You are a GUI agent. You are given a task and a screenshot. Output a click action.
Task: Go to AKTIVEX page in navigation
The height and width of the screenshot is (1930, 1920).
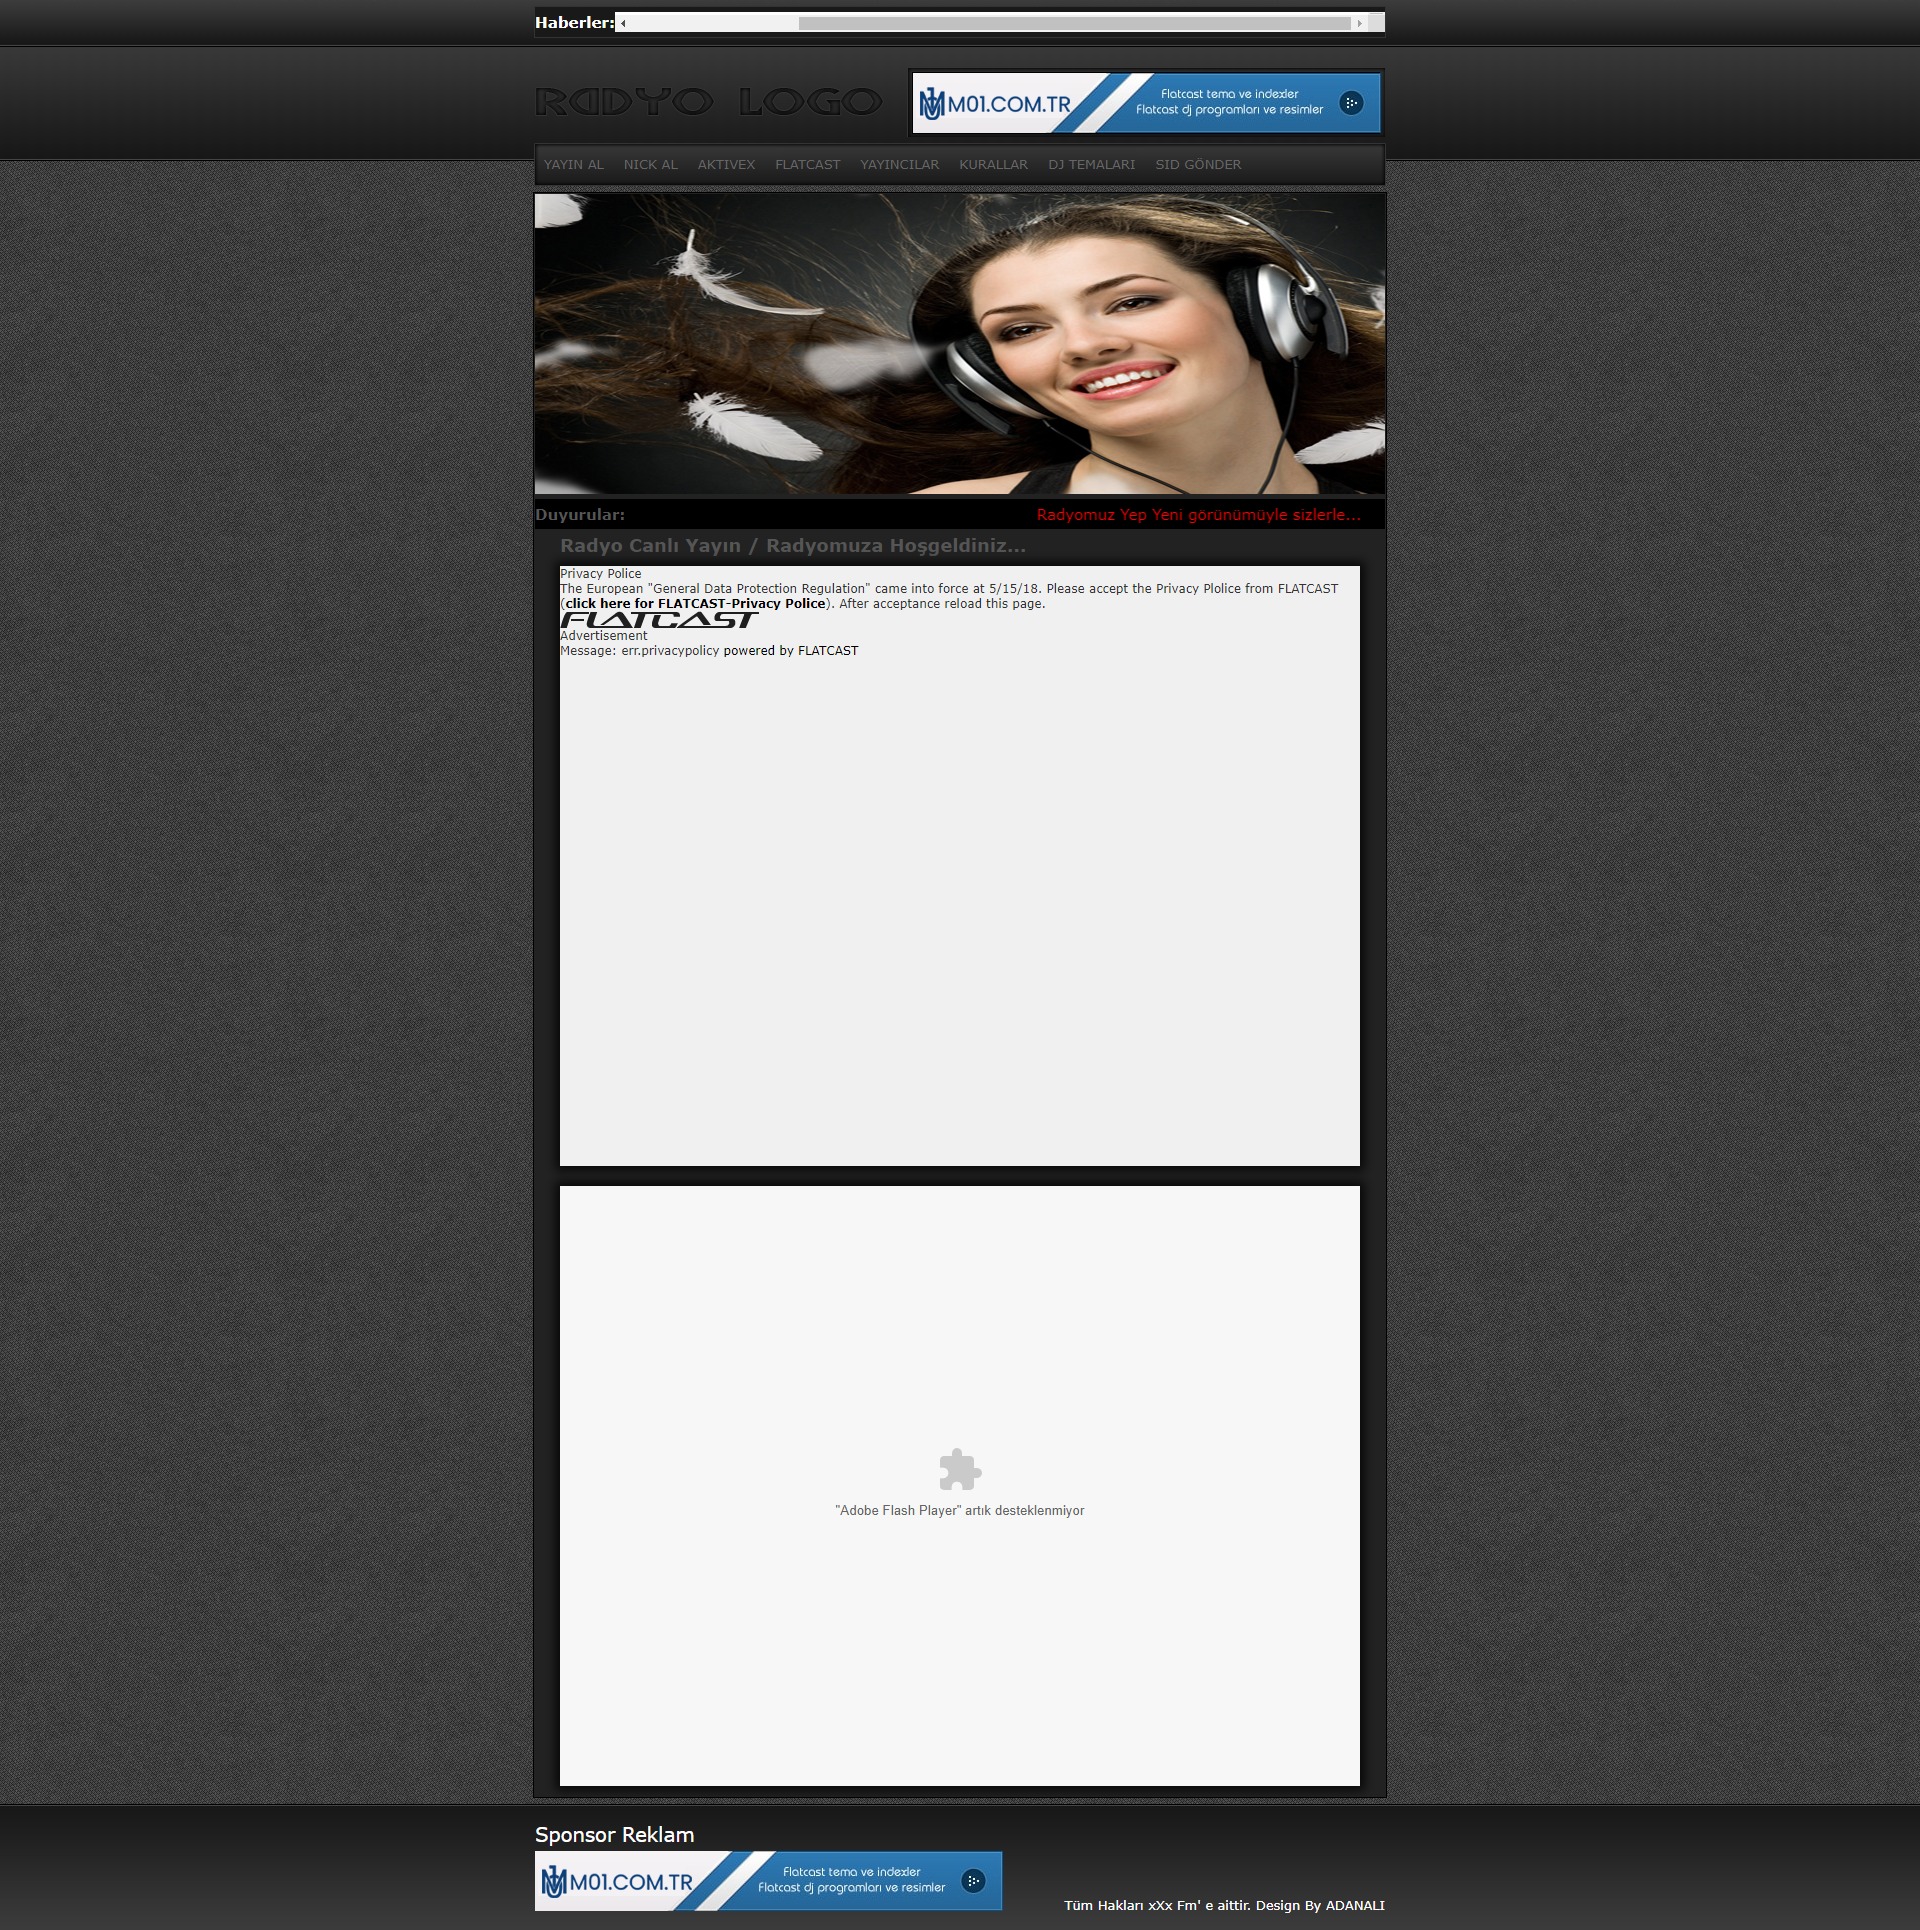(726, 165)
